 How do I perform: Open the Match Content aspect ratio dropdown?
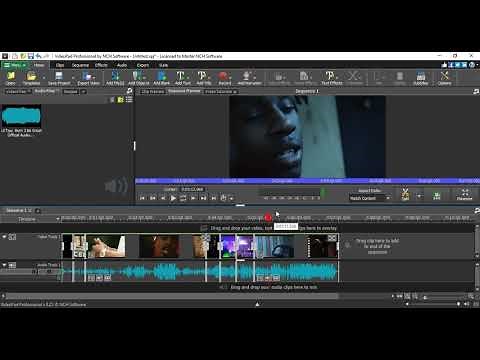[x=370, y=198]
